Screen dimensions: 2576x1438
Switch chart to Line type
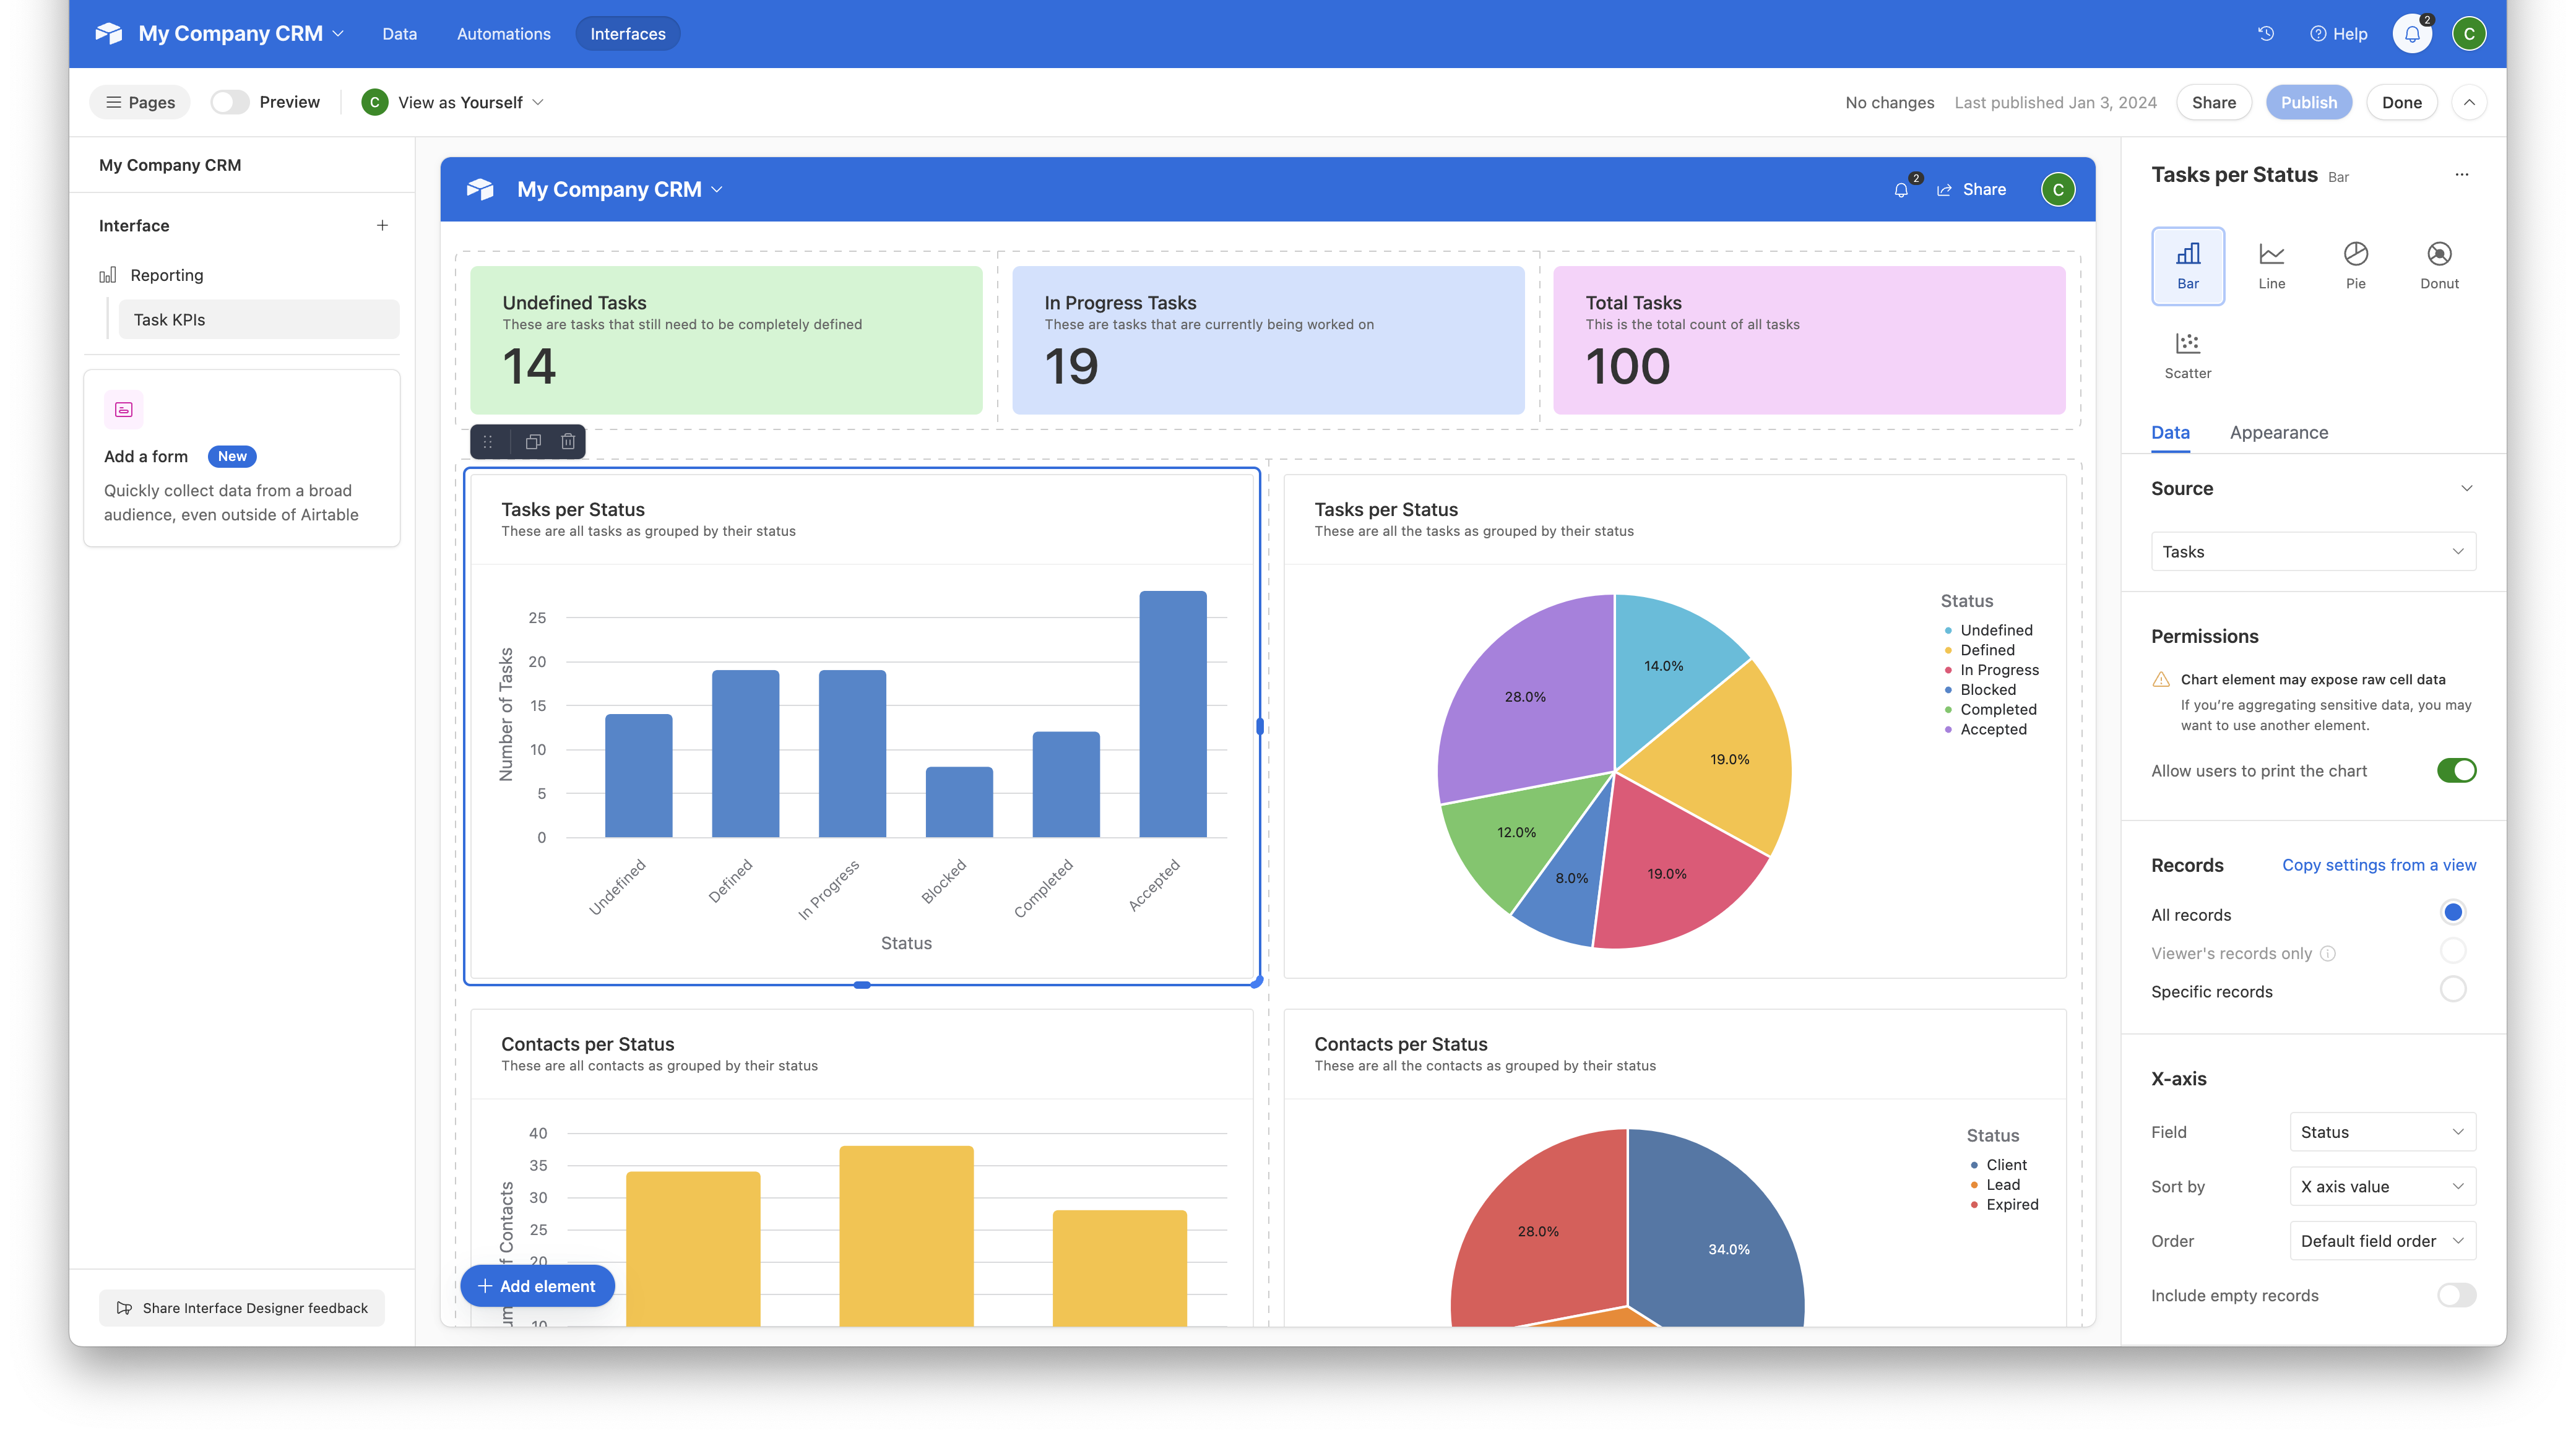pos(2272,265)
